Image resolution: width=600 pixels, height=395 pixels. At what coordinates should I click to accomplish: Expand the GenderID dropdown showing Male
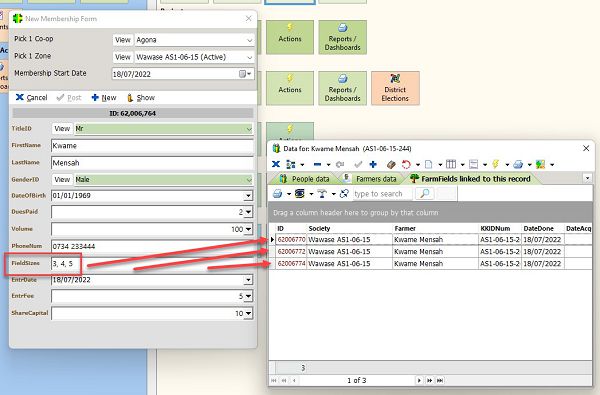pyautogui.click(x=249, y=180)
